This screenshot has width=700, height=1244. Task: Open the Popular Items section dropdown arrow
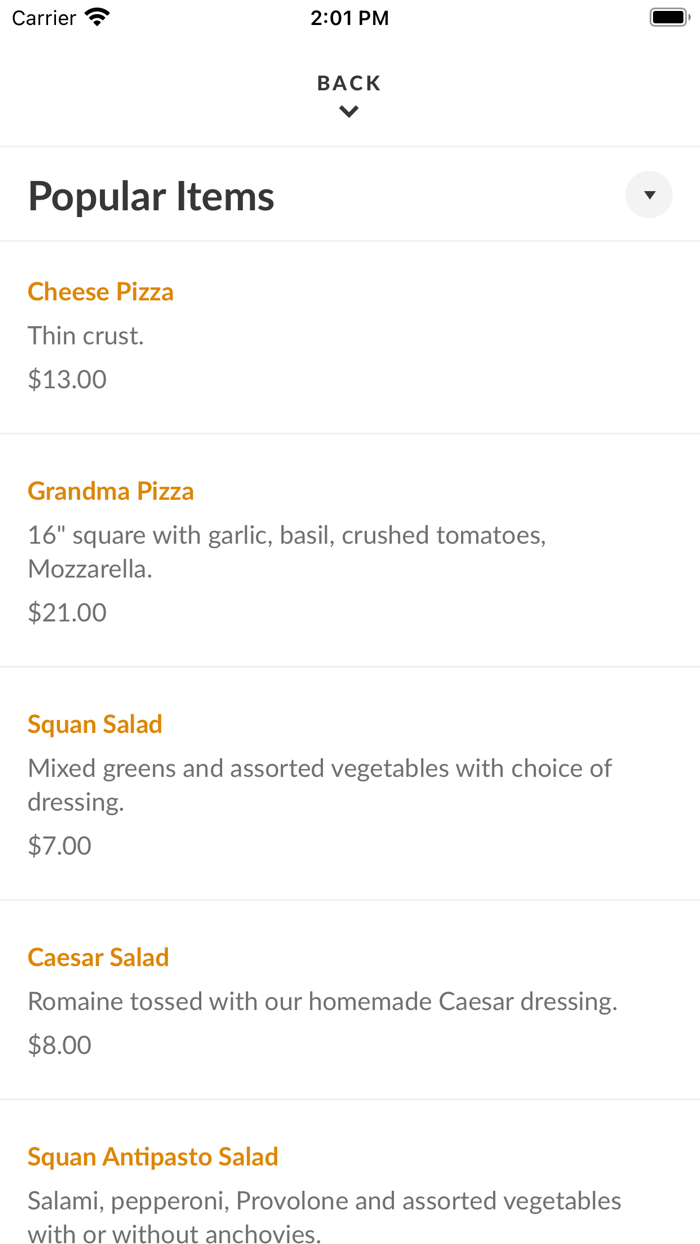pyautogui.click(x=648, y=194)
